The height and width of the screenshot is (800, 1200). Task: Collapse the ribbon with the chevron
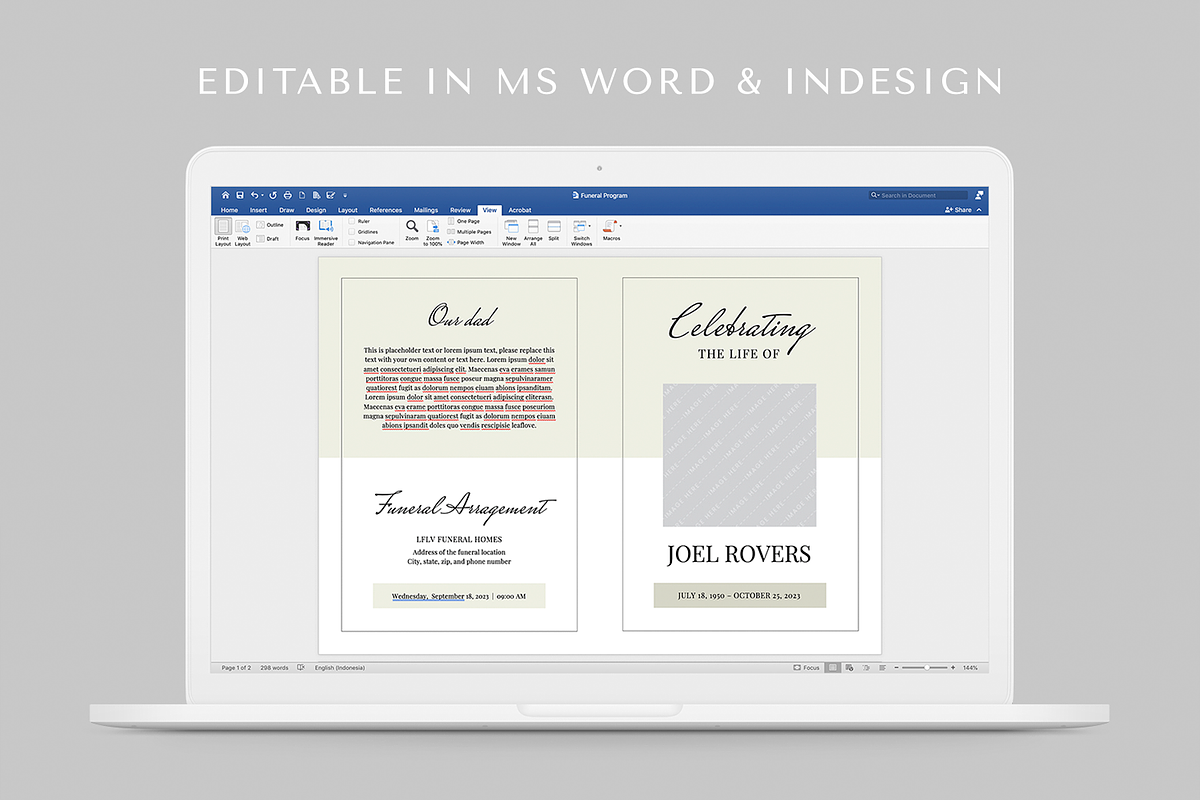(979, 210)
